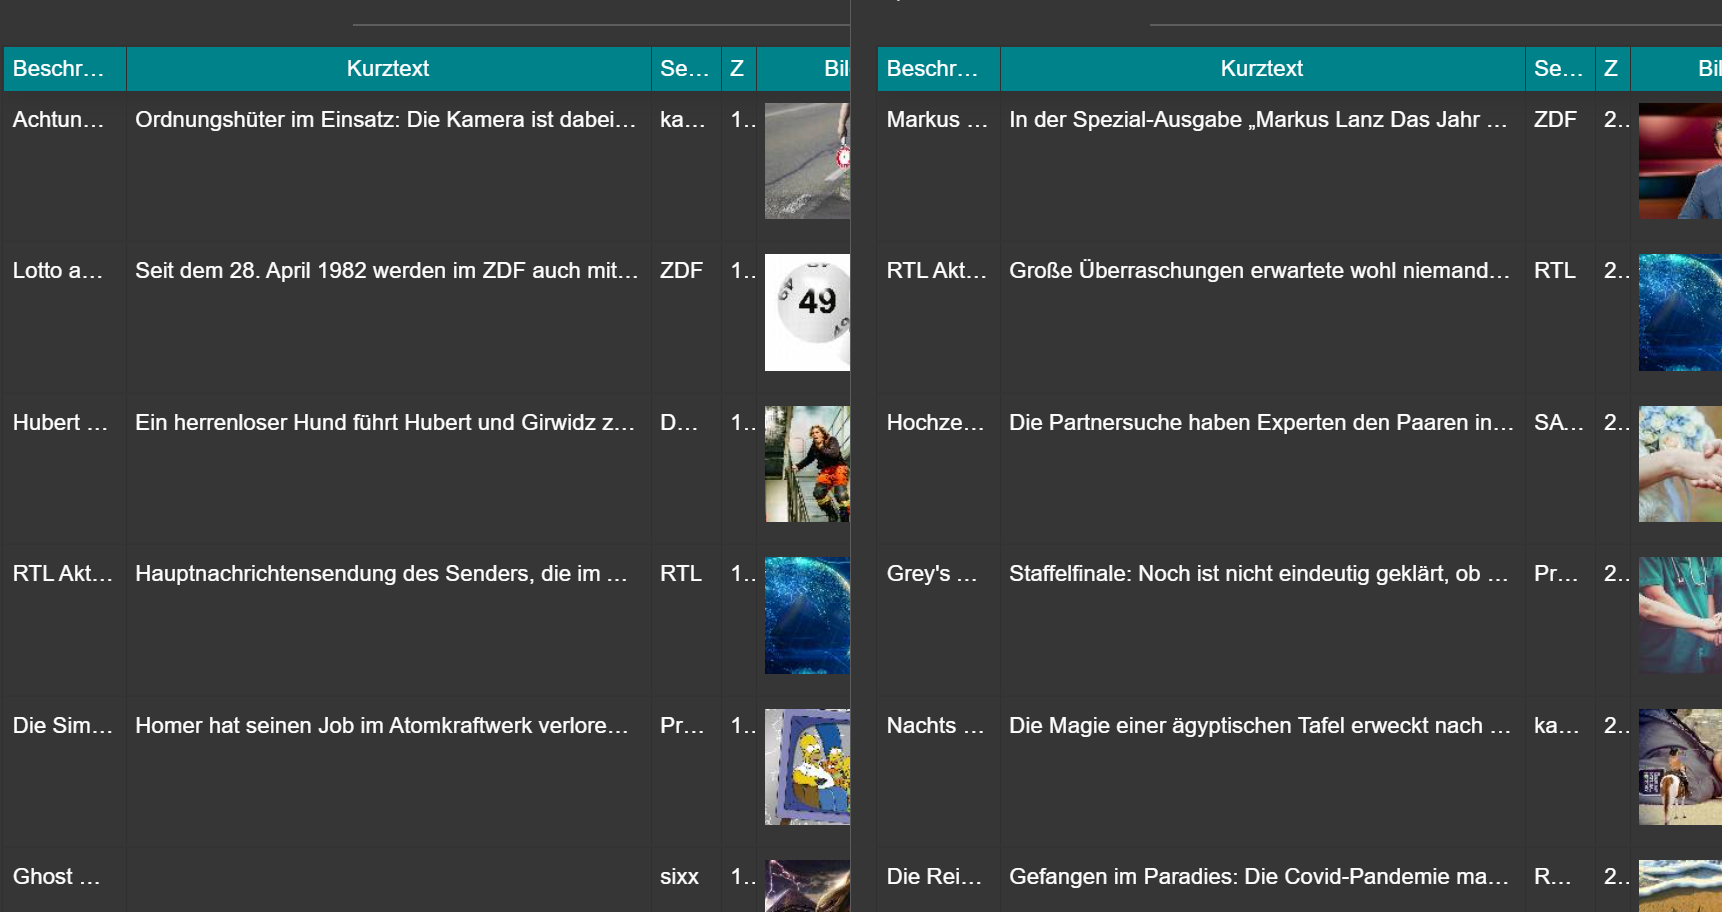1722x912 pixels.
Task: Select the 'ka...' channel cell in Achtun... row
Action: point(686,167)
